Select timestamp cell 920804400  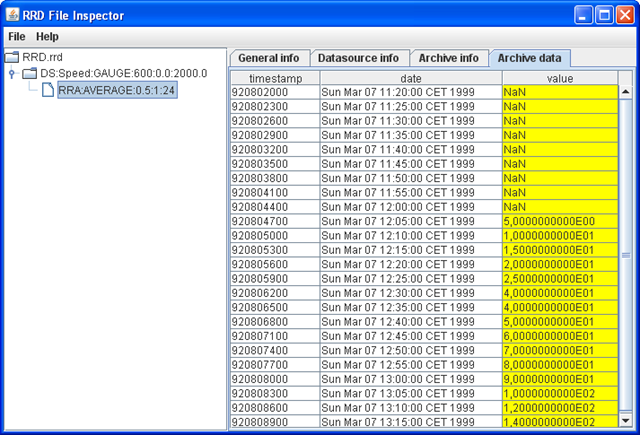275,207
